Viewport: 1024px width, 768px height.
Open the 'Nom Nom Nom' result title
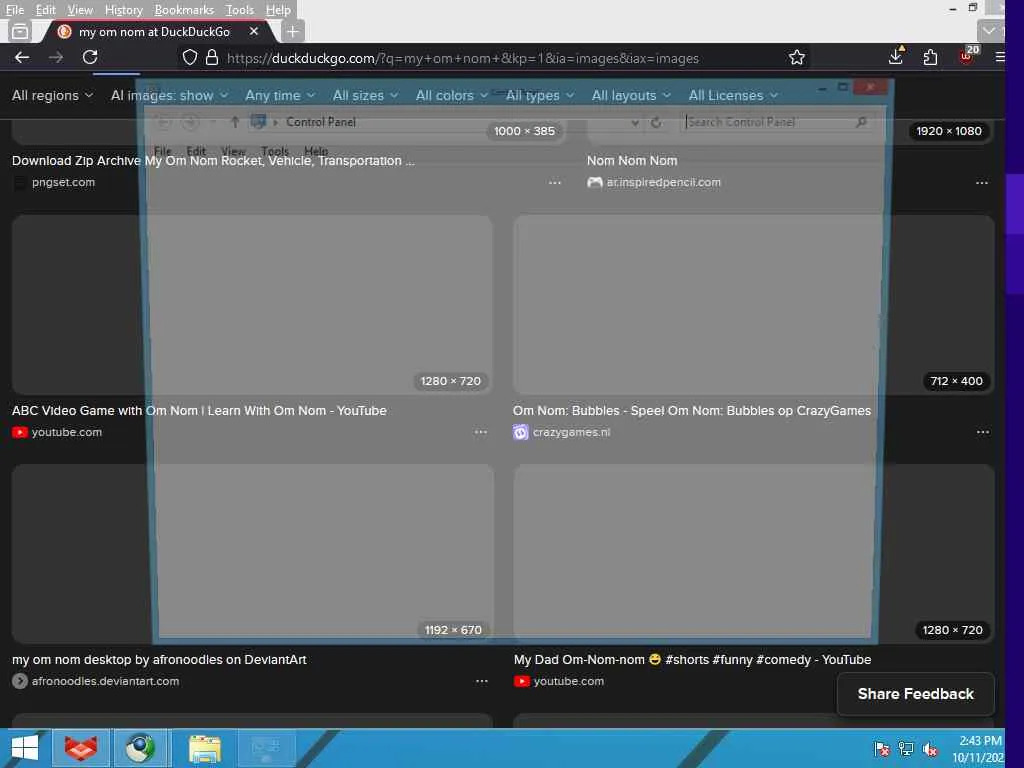click(632, 161)
